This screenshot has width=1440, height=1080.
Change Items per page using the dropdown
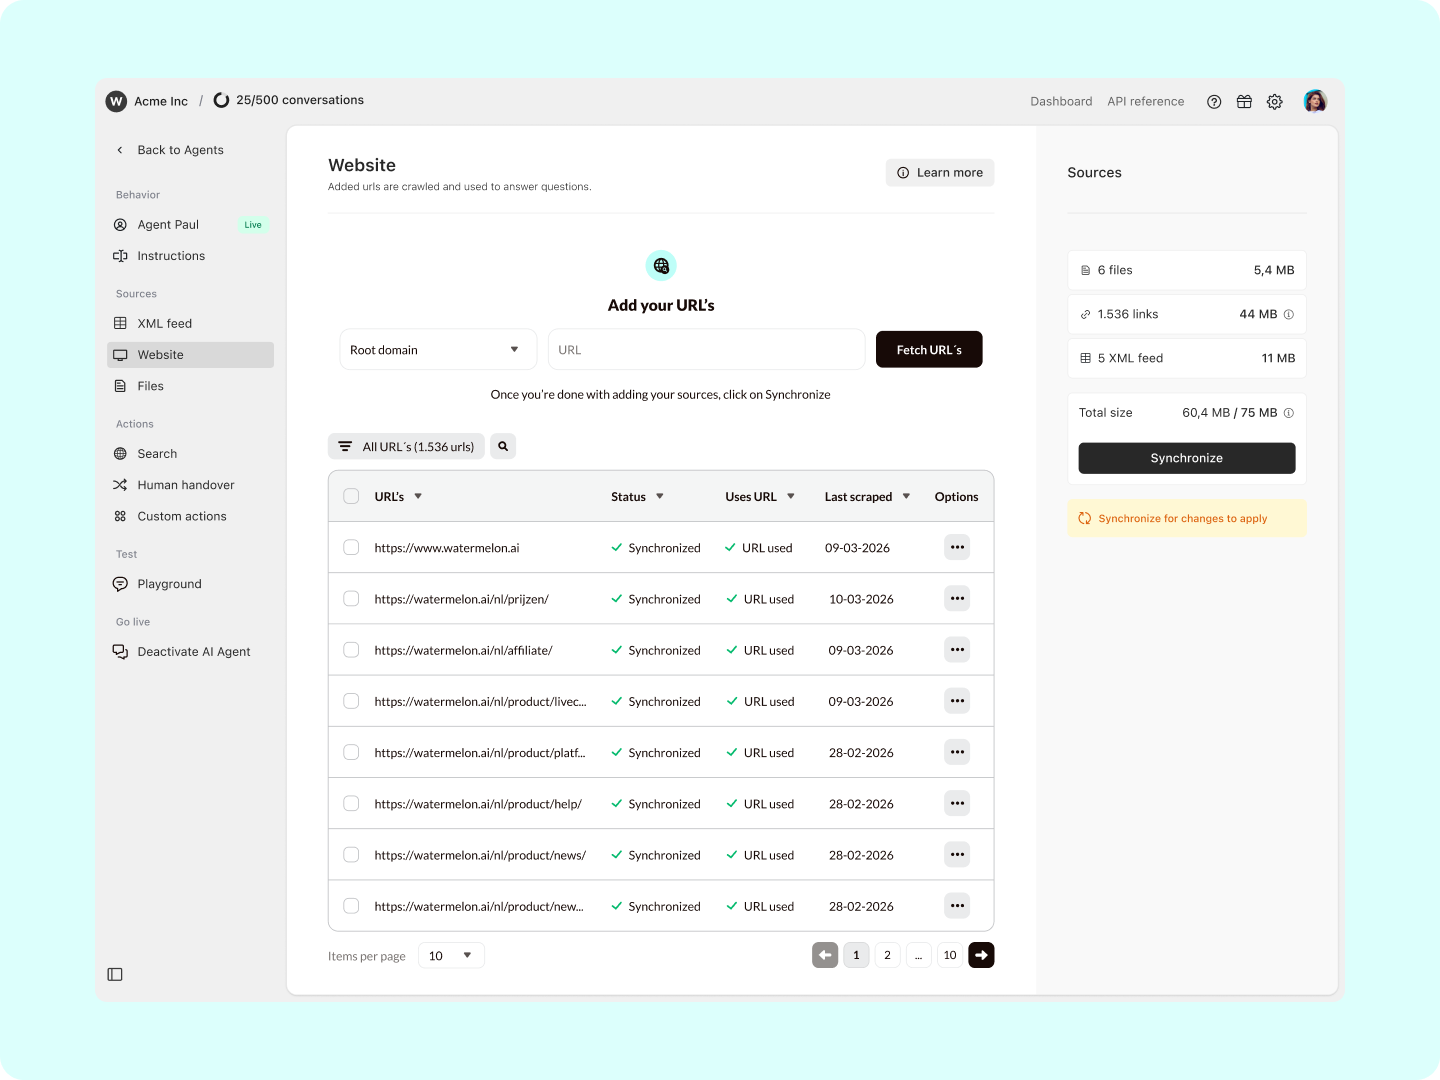(x=450, y=955)
